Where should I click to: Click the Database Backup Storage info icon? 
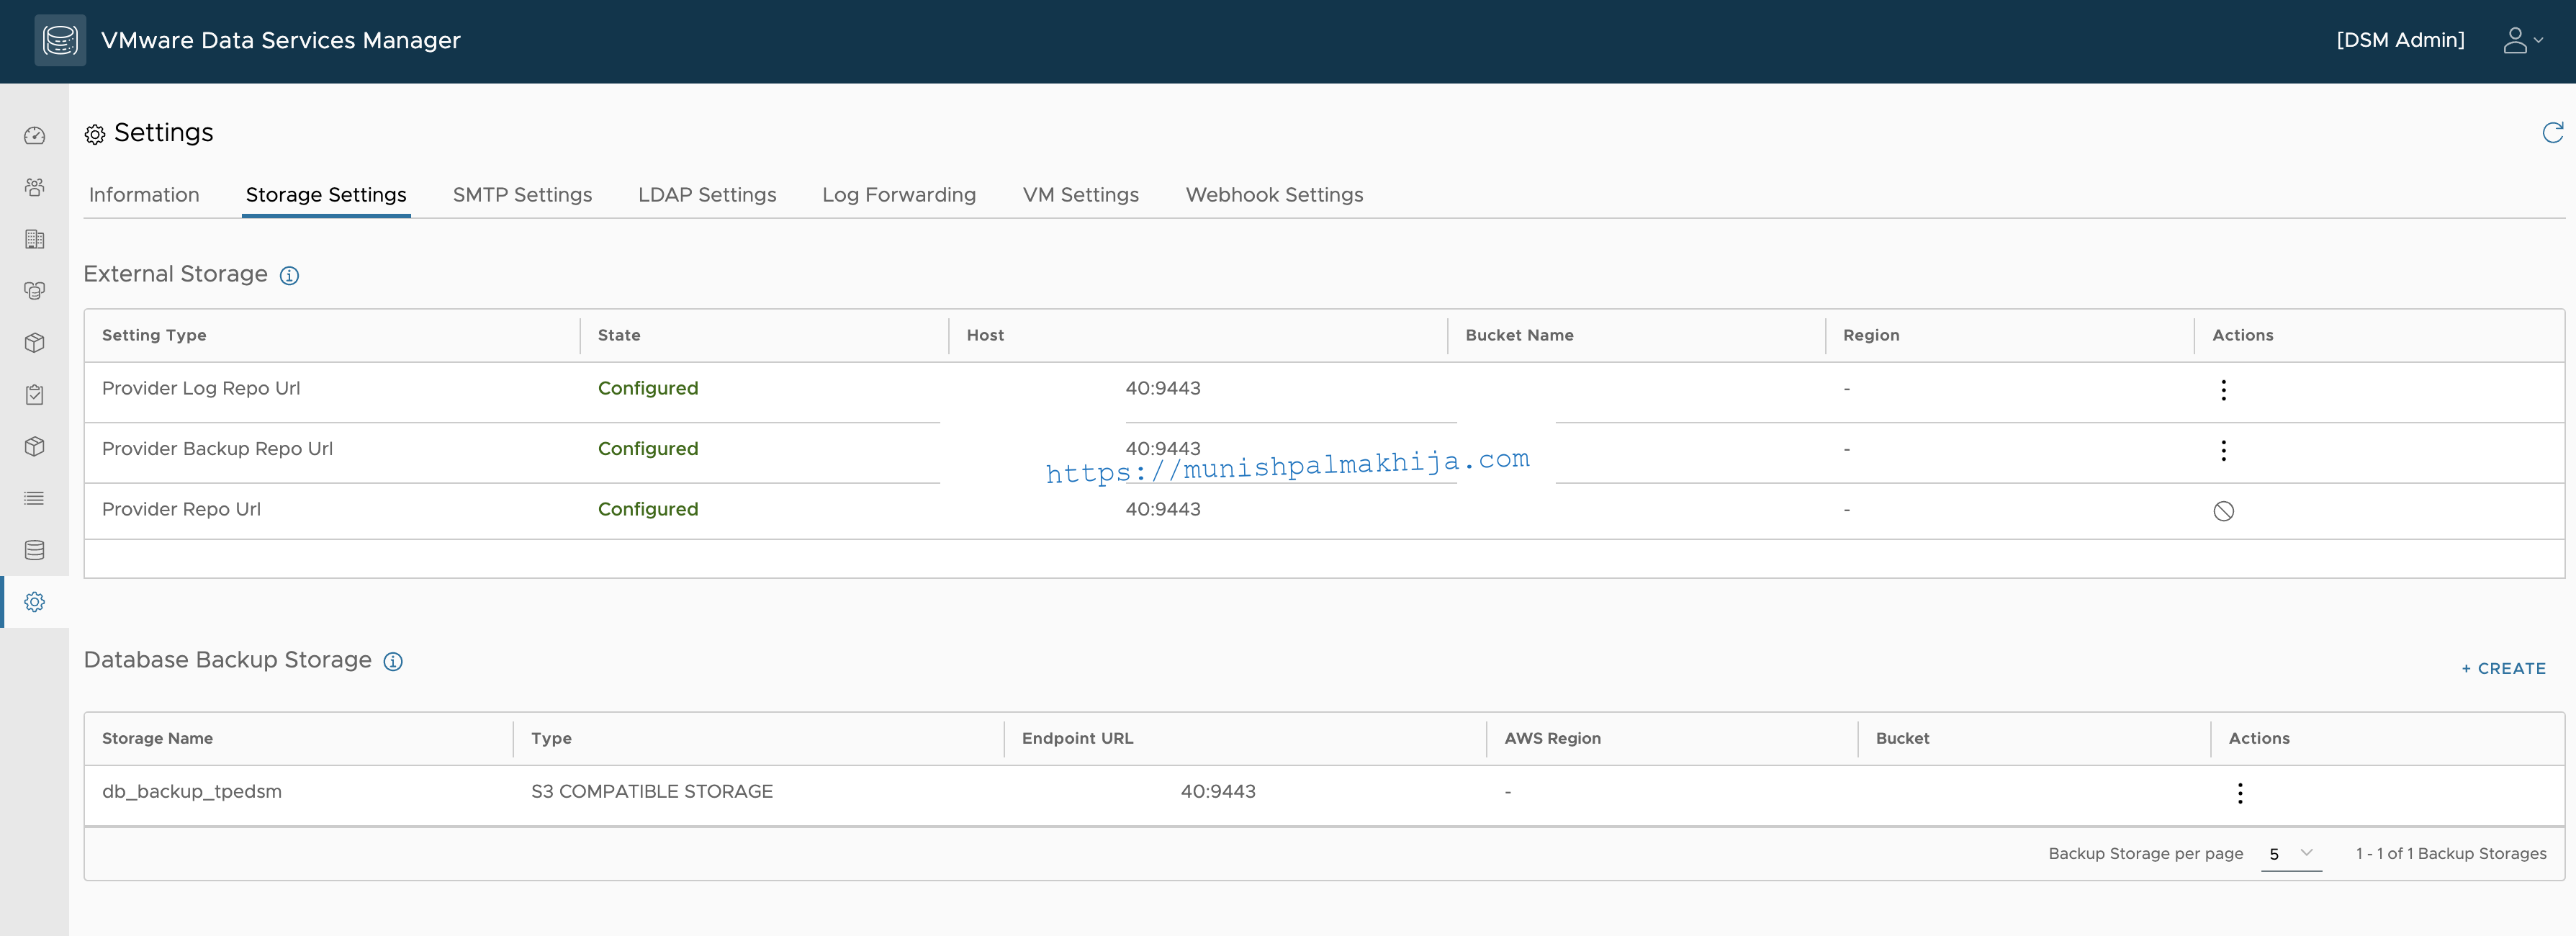pyautogui.click(x=393, y=662)
